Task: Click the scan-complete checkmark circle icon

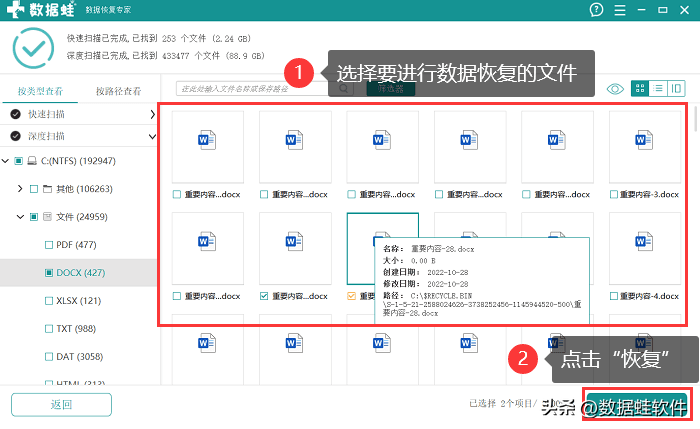Action: pyautogui.click(x=33, y=48)
